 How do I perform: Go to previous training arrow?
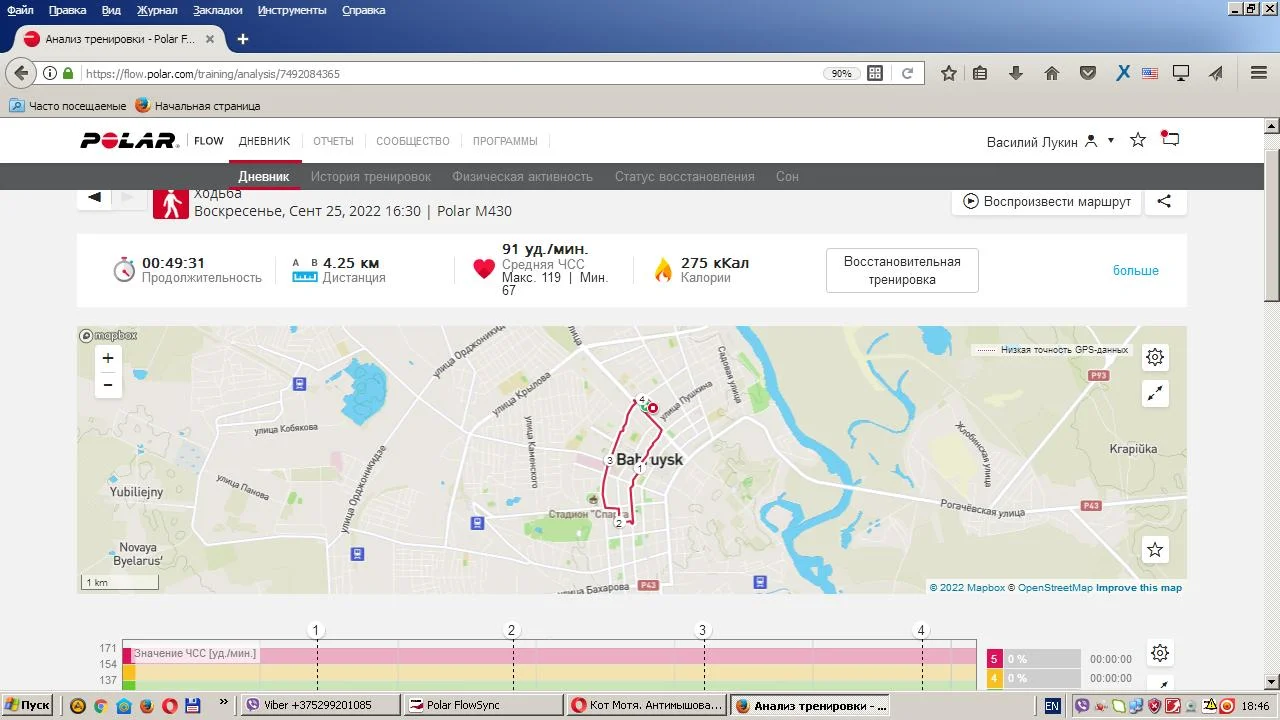pyautogui.click(x=94, y=197)
